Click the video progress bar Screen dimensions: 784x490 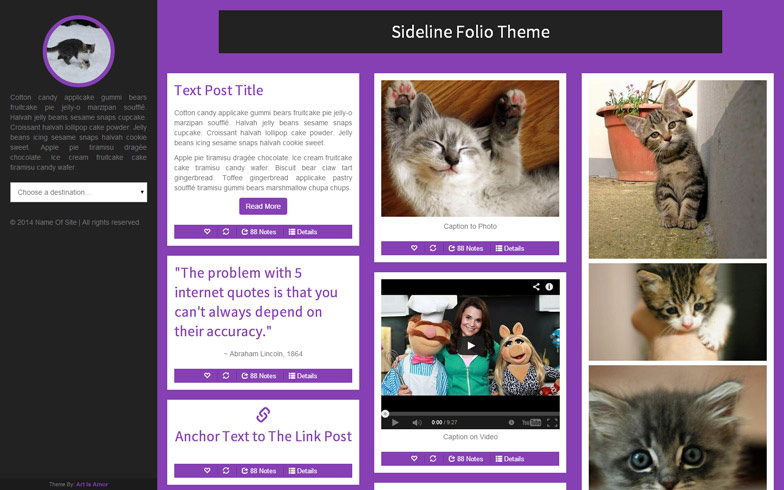coord(470,414)
